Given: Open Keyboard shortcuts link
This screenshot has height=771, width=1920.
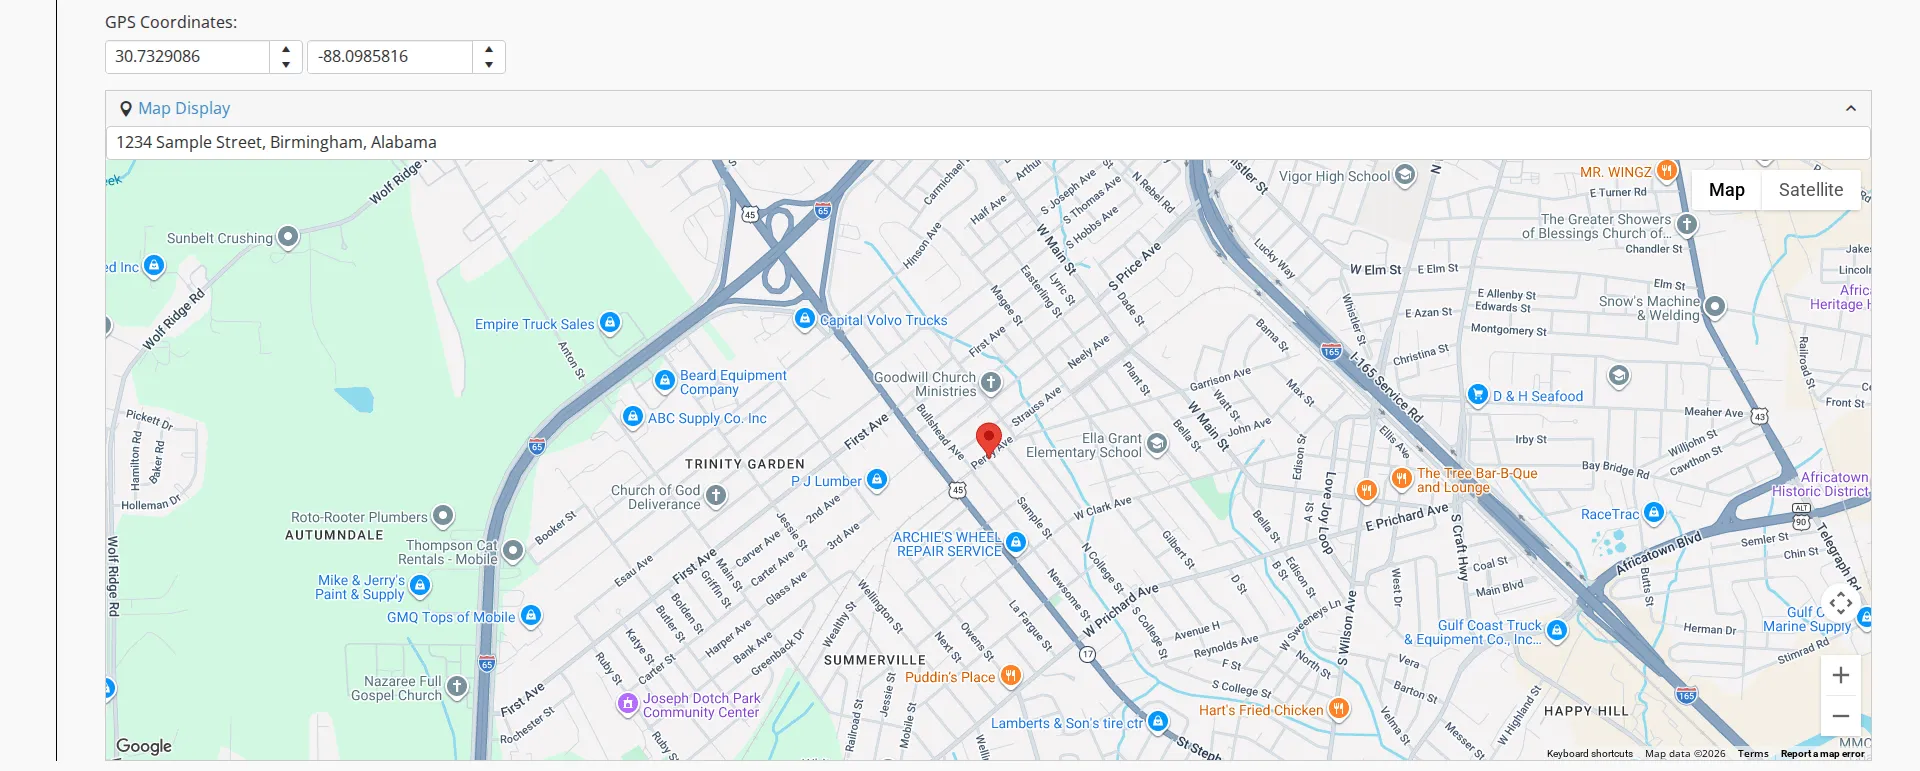Looking at the screenshot, I should (x=1589, y=754).
